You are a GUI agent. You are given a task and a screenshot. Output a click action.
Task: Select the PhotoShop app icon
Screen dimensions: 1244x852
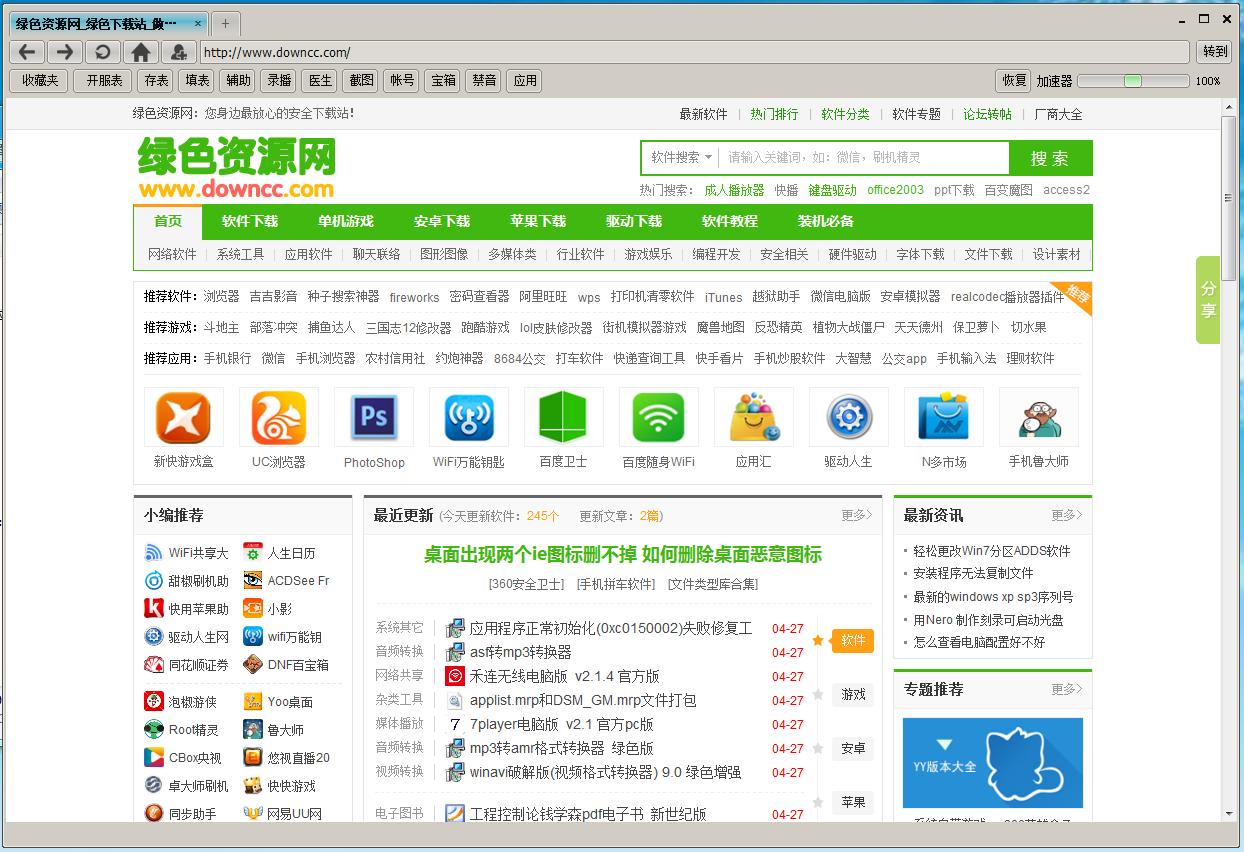click(x=373, y=416)
